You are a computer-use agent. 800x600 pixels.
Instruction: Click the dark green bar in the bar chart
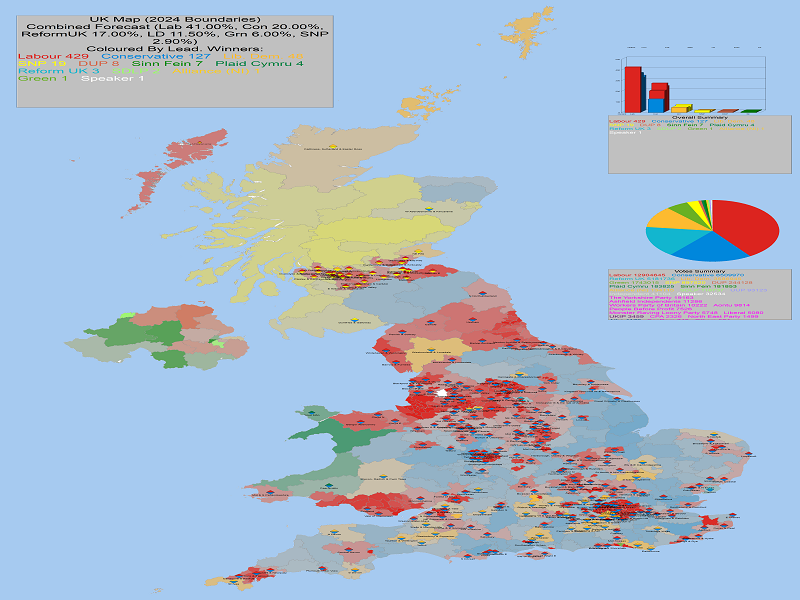click(751, 111)
